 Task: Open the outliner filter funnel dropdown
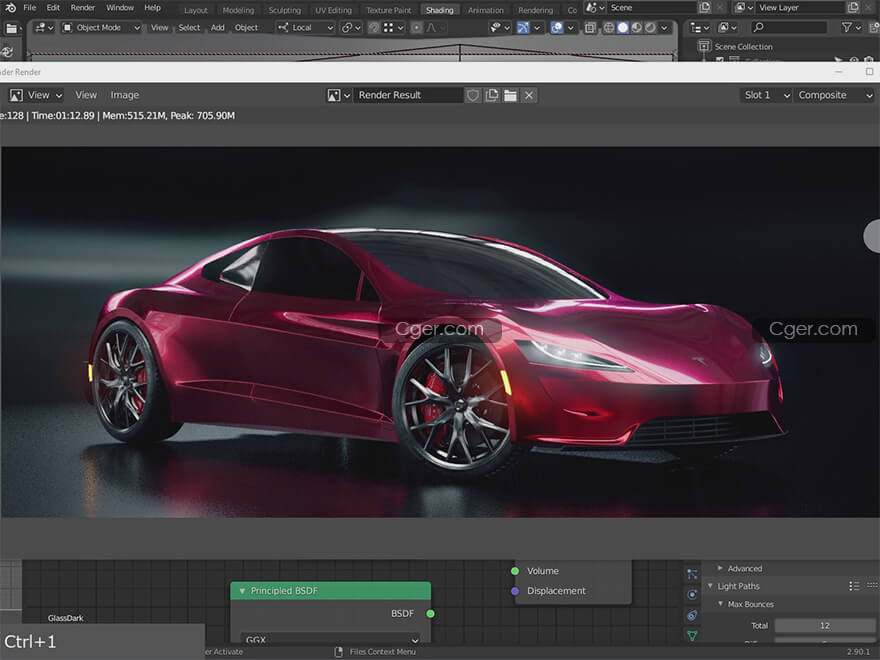click(851, 28)
